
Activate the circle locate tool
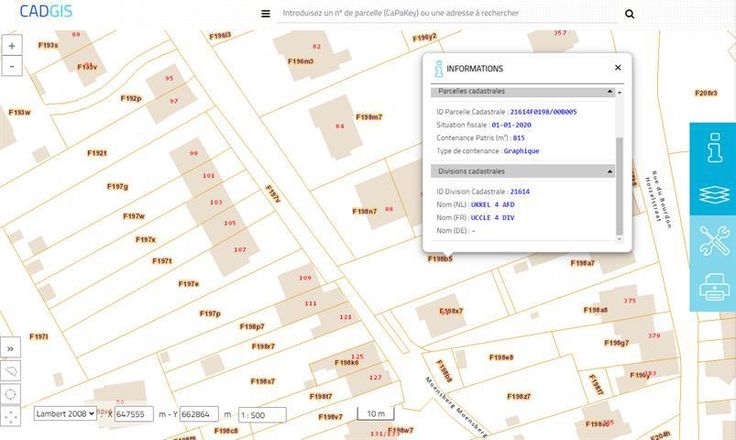(x=11, y=393)
